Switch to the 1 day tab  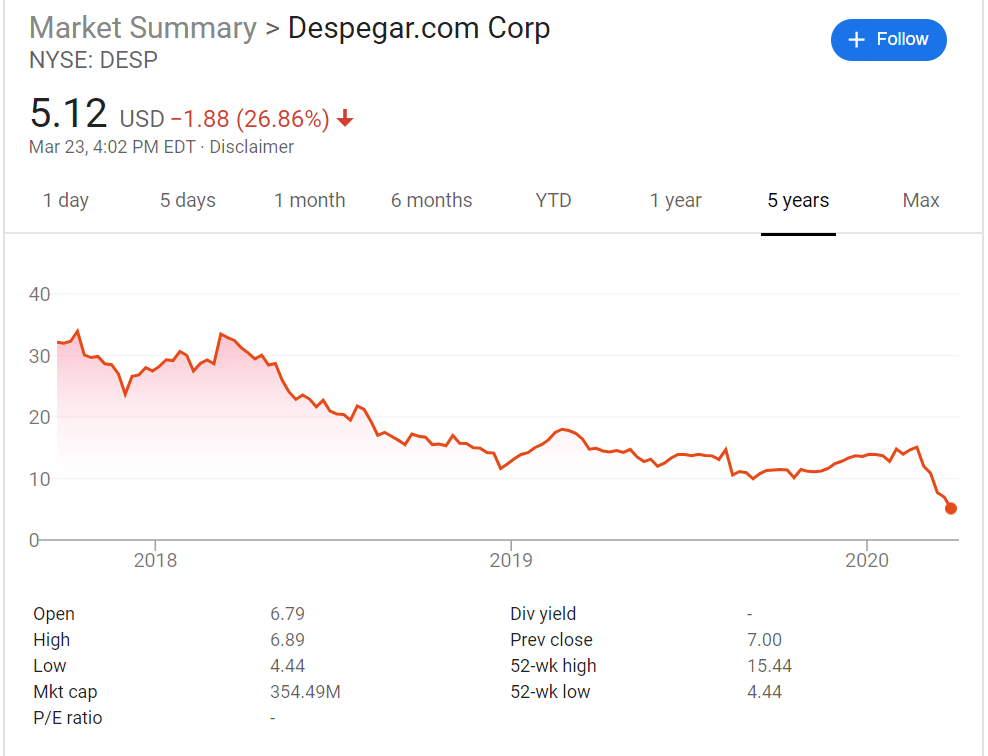(66, 201)
